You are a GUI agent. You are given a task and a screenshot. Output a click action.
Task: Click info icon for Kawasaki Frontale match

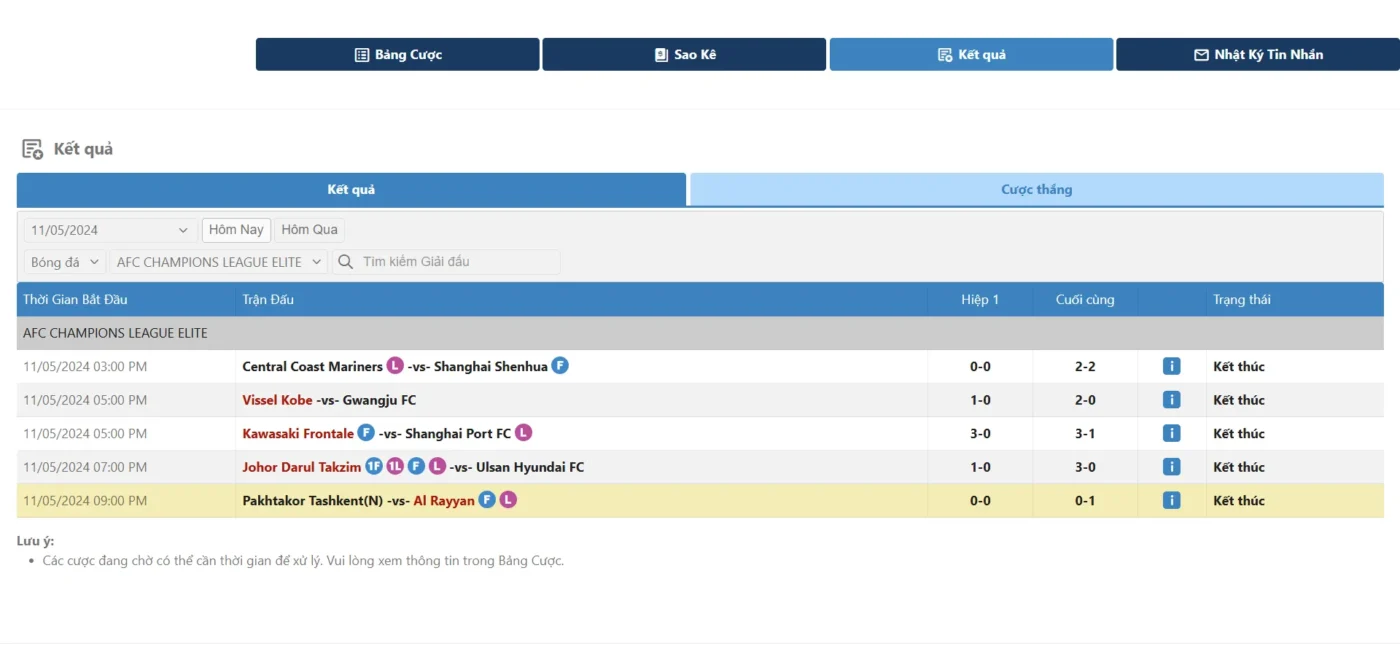pyautogui.click(x=1171, y=434)
